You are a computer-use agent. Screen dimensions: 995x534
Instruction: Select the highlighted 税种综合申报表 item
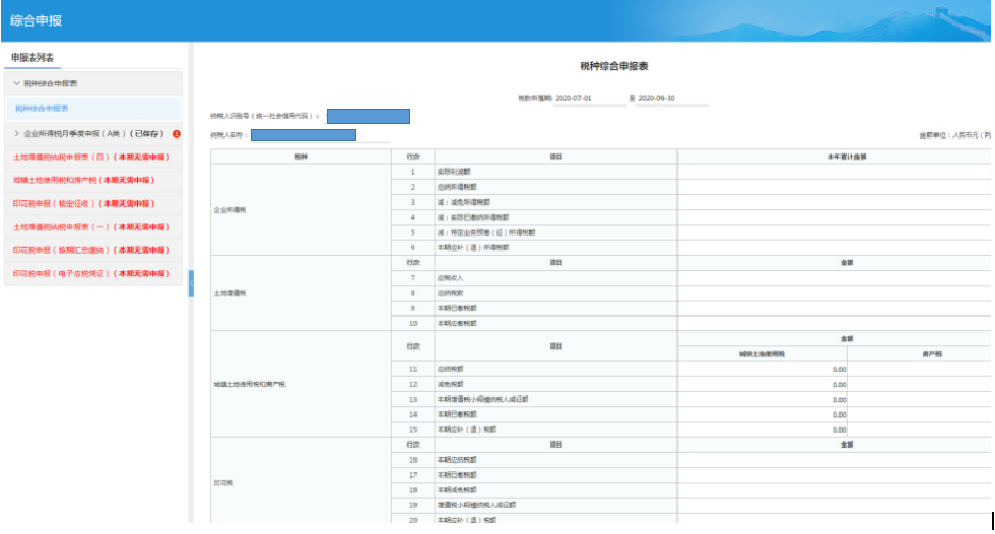(x=93, y=108)
